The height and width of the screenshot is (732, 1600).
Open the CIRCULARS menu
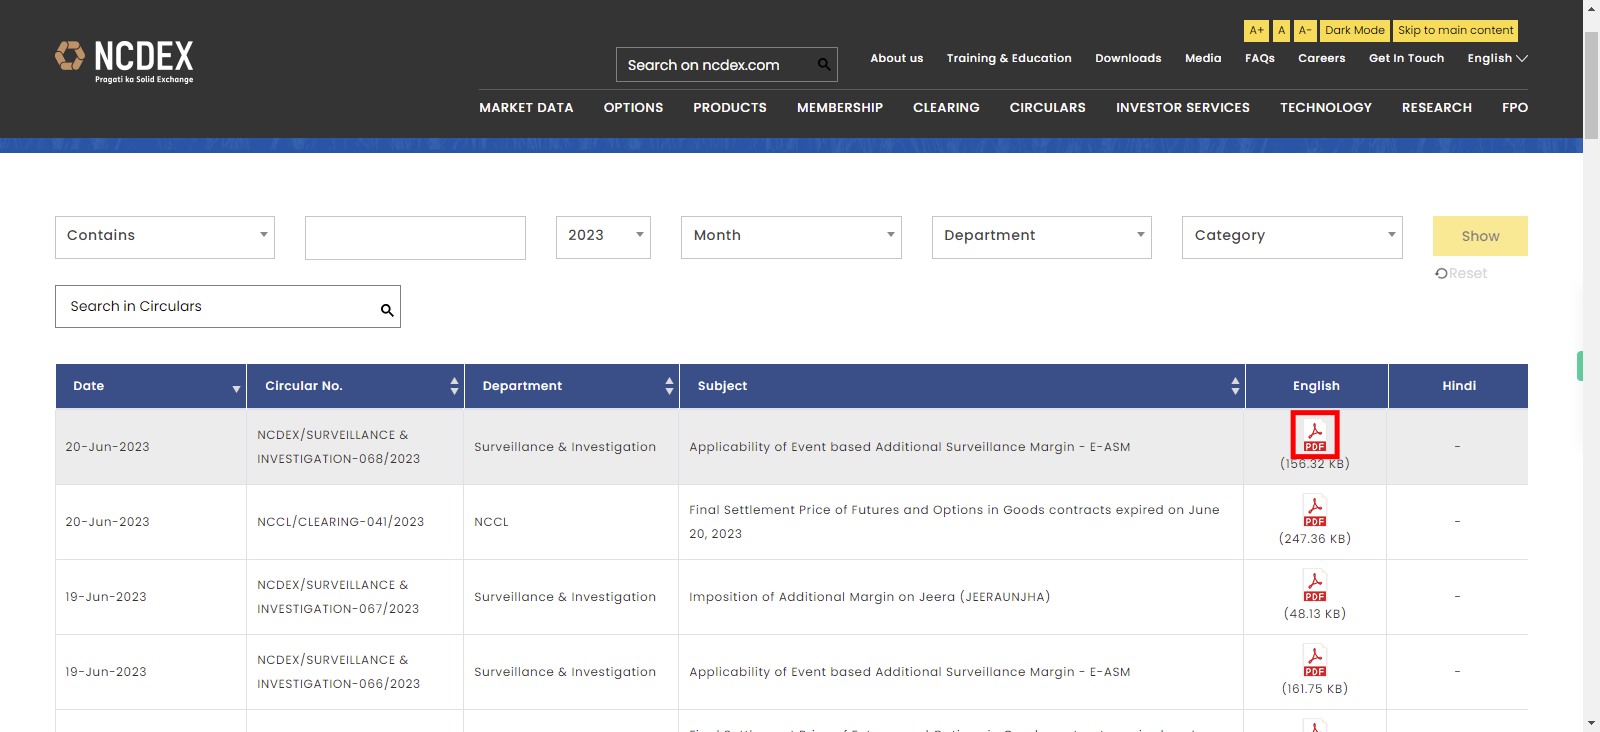click(1048, 108)
